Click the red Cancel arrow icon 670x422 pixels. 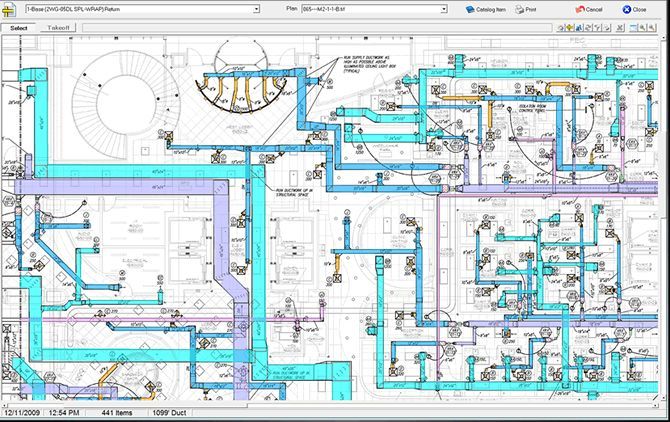pos(580,9)
